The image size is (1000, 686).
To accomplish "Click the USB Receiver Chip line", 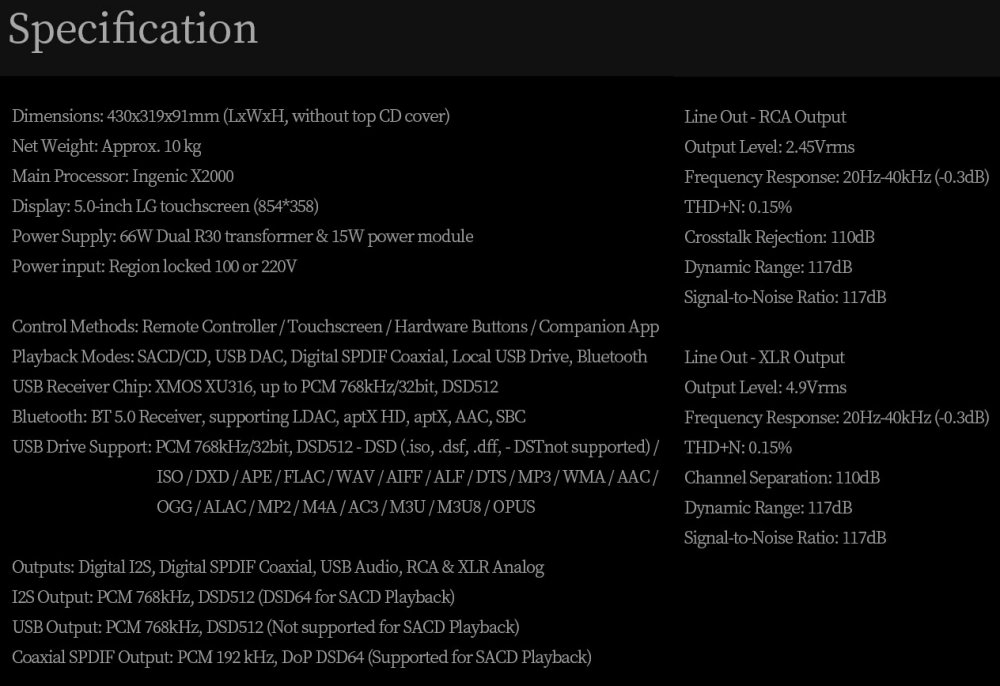I will (255, 387).
